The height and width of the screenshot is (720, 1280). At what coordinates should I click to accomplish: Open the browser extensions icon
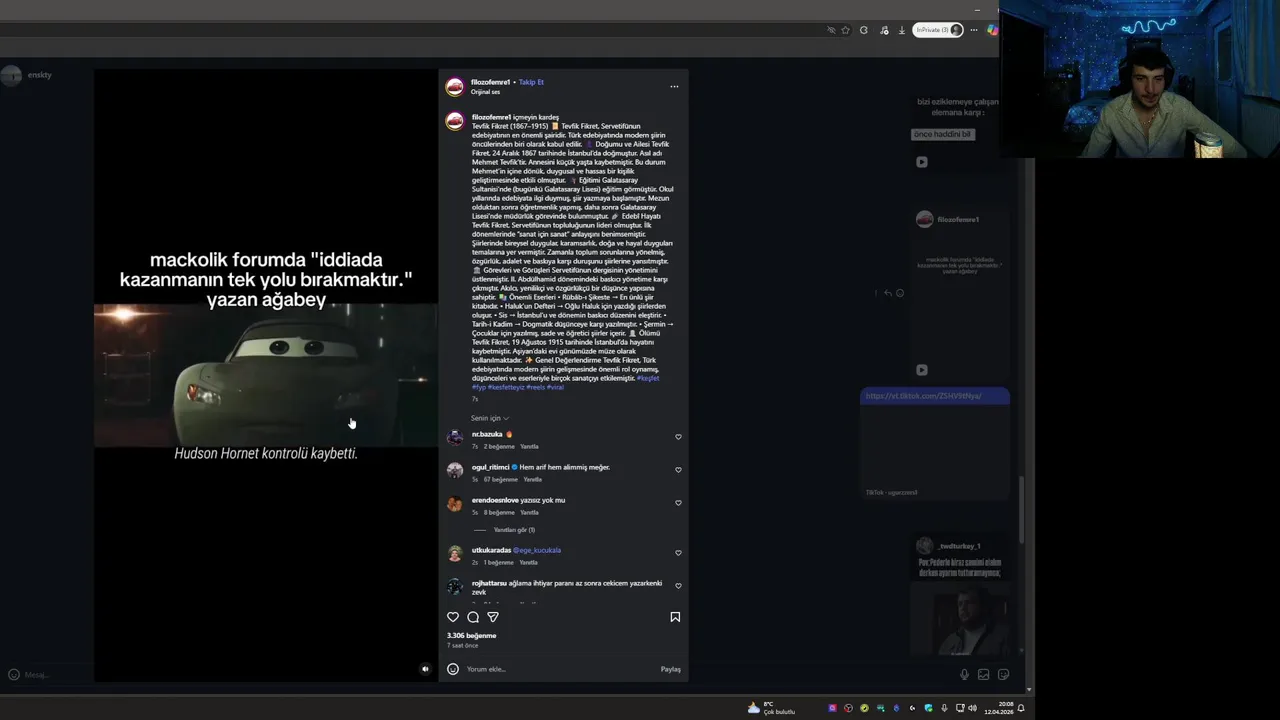tap(884, 30)
